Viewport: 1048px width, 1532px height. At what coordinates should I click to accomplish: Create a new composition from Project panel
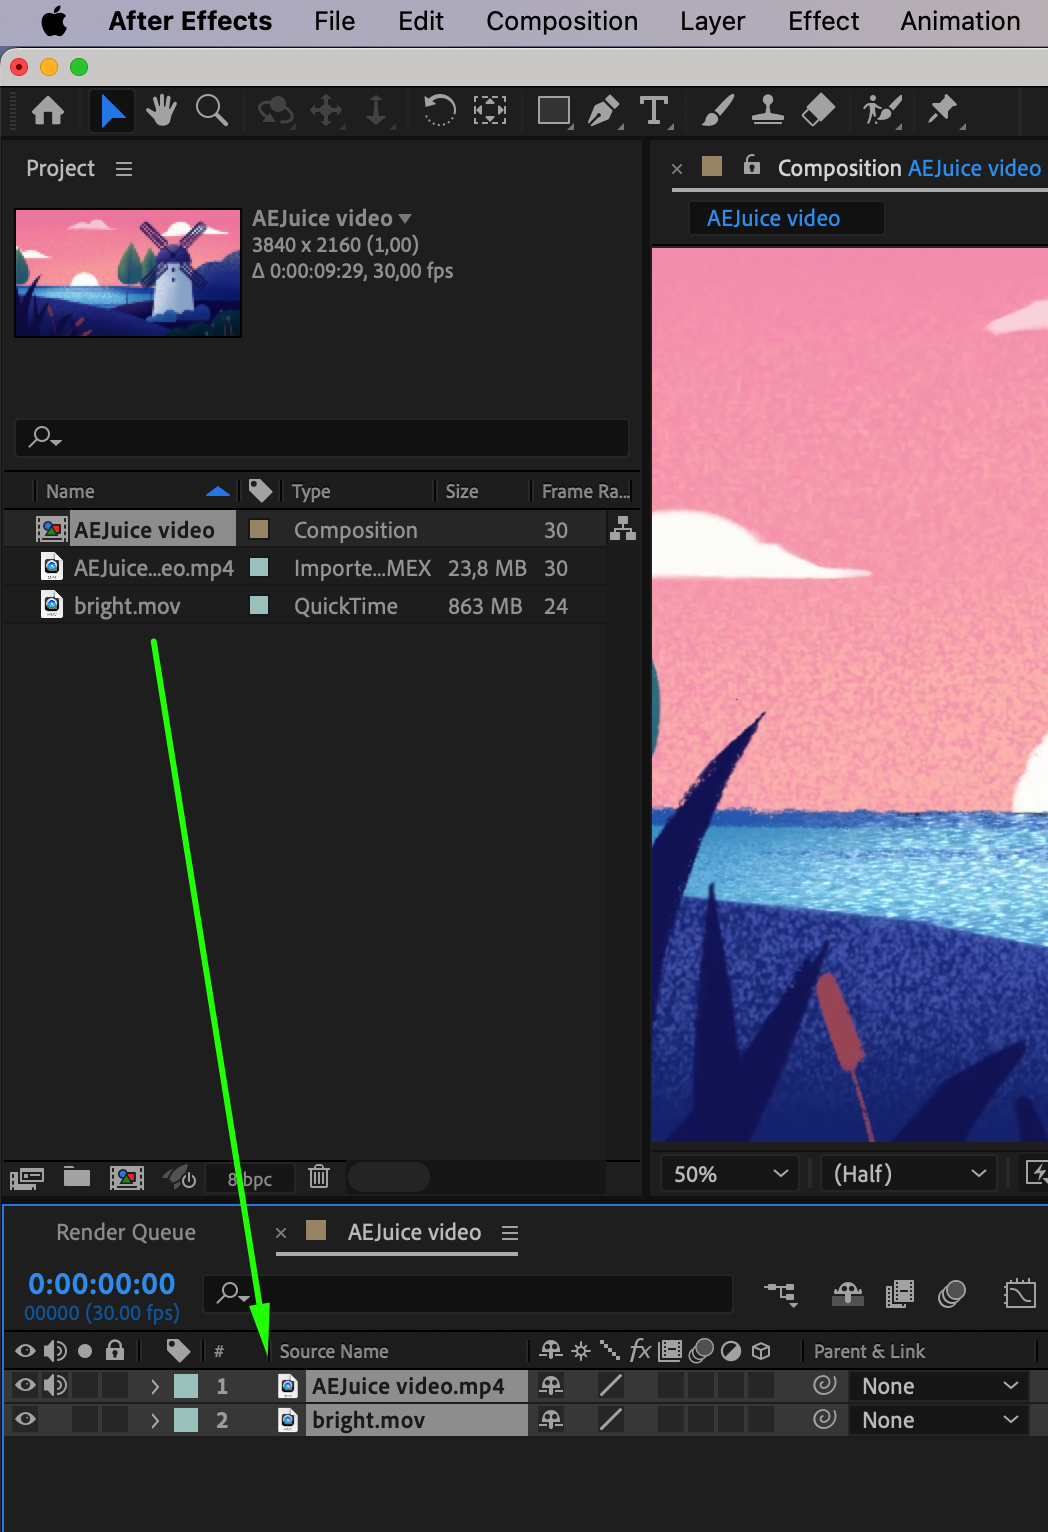point(127,1178)
